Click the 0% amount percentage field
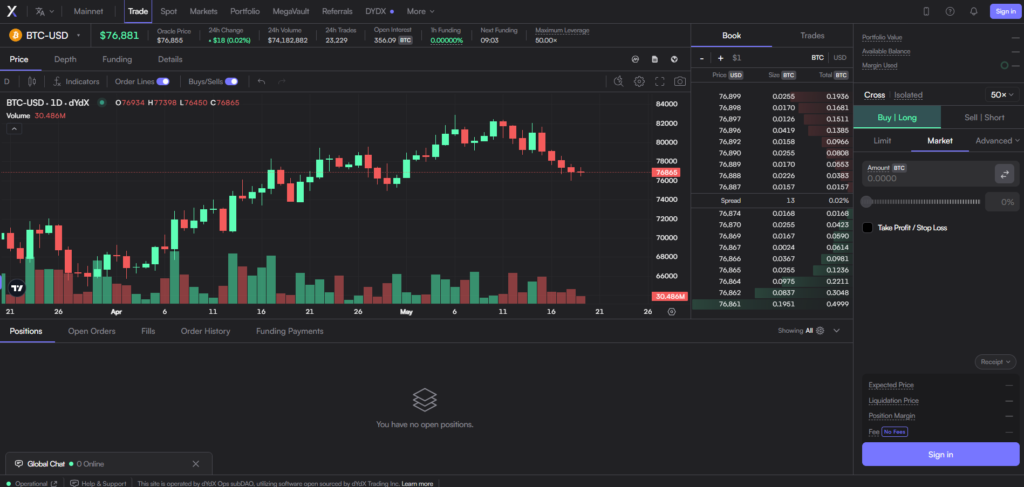This screenshot has width=1024, height=487. (1002, 202)
